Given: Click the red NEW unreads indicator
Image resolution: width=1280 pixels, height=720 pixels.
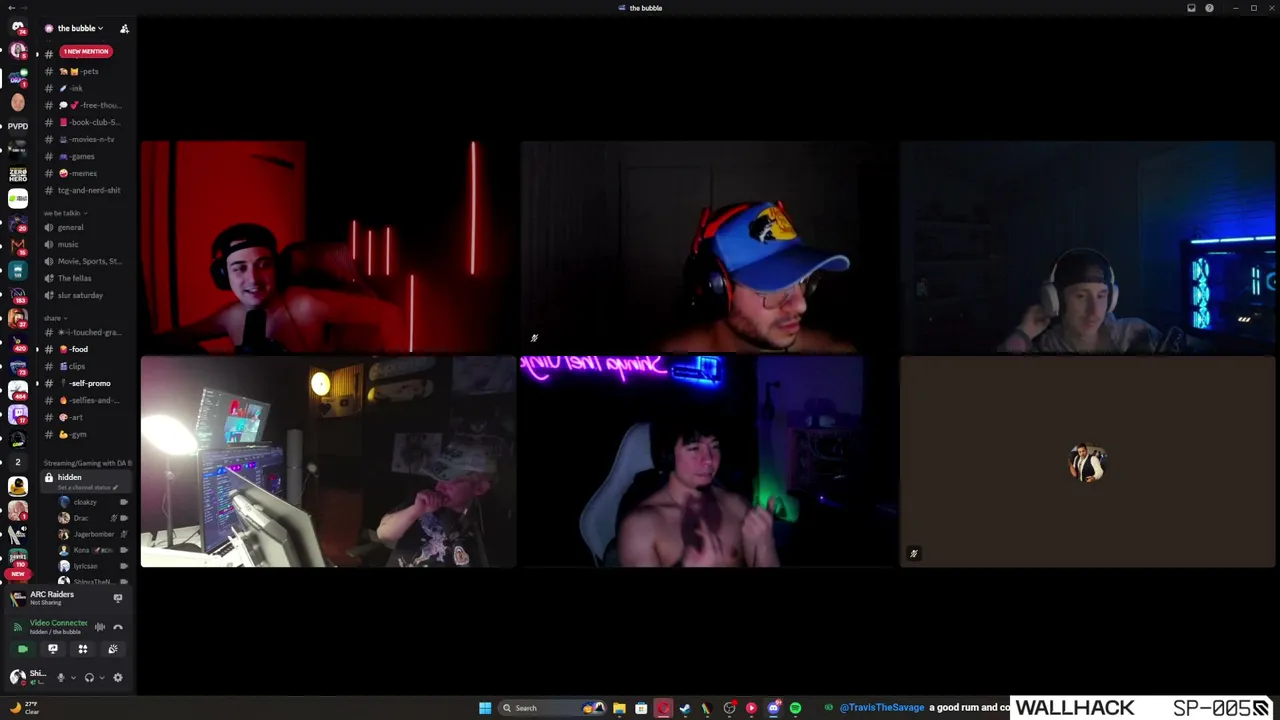Looking at the screenshot, I should click(x=17, y=574).
